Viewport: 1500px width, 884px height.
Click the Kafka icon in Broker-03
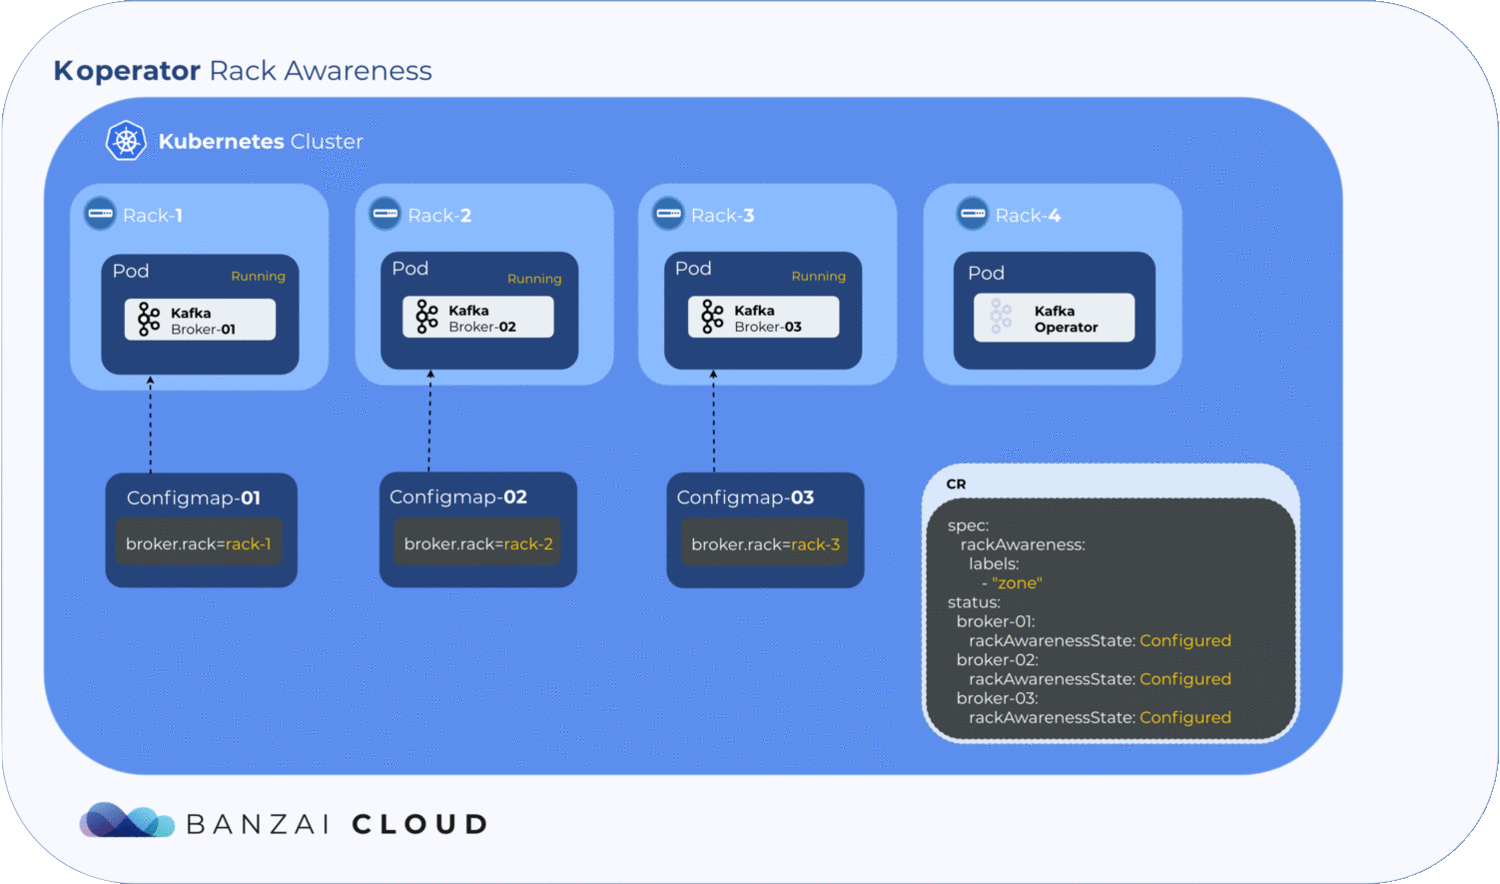712,317
